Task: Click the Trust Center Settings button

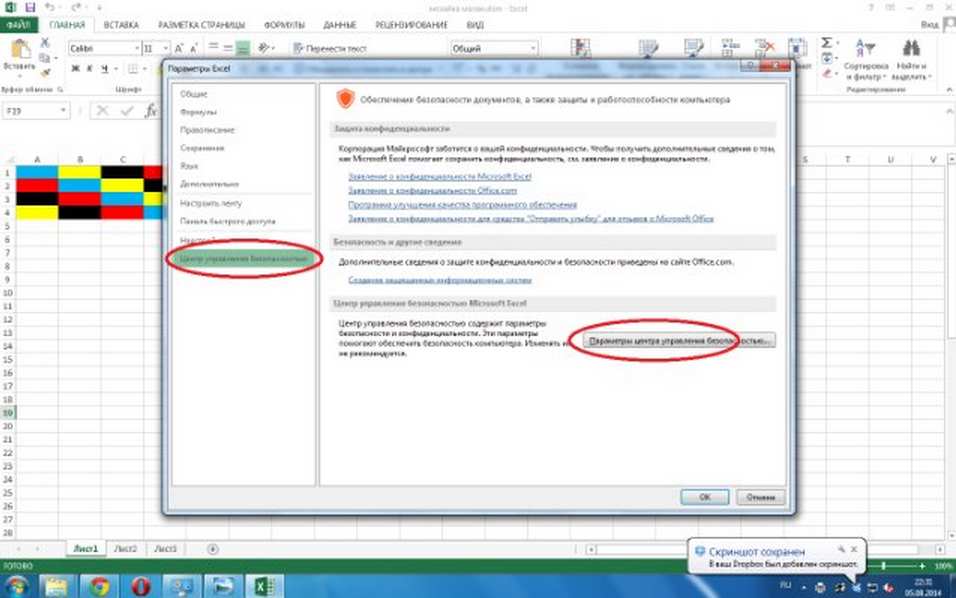Action: click(679, 341)
